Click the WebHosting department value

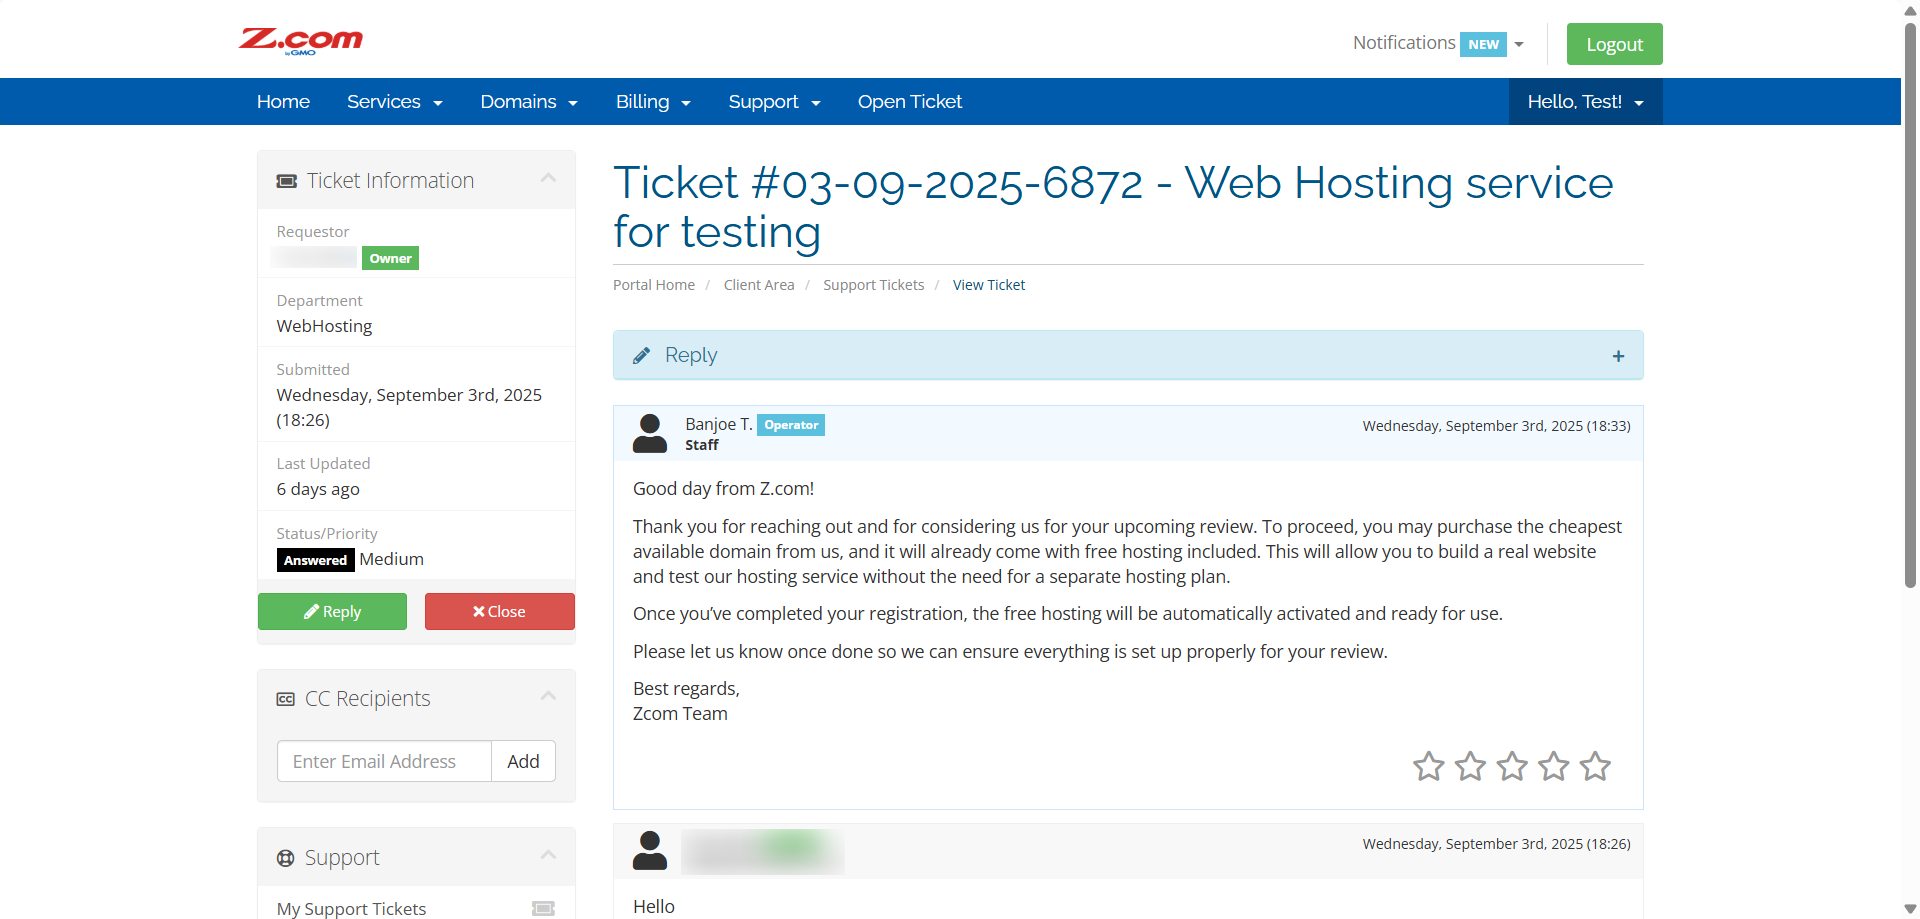click(324, 326)
